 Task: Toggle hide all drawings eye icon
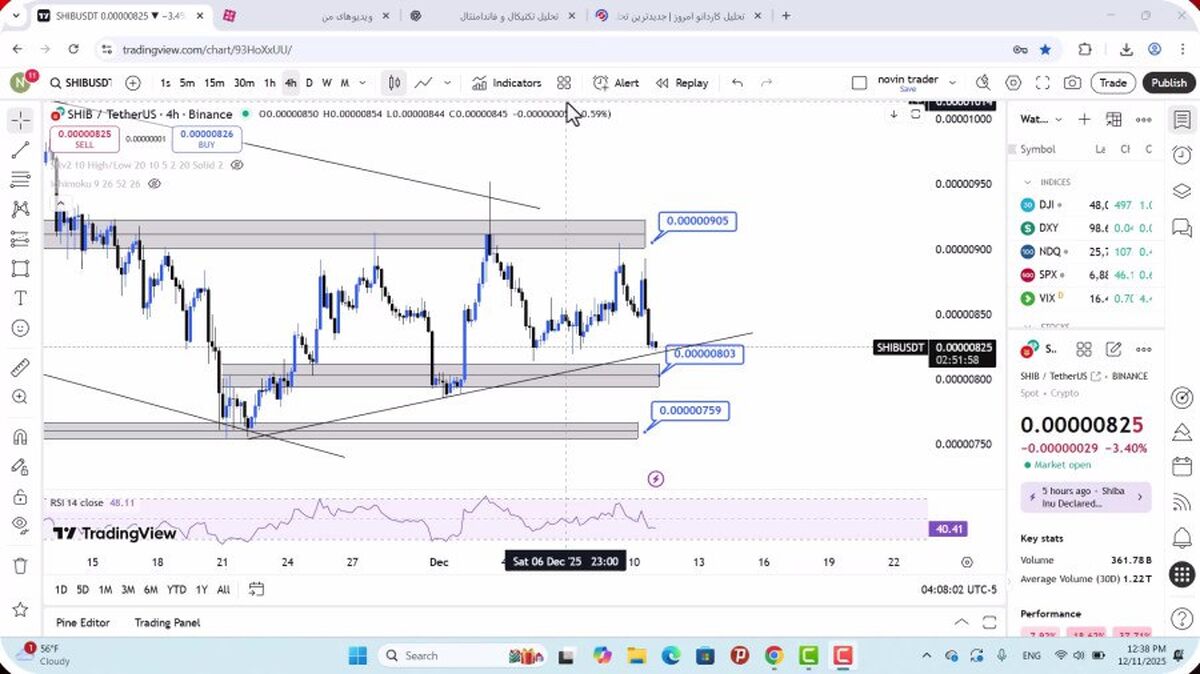[20, 525]
